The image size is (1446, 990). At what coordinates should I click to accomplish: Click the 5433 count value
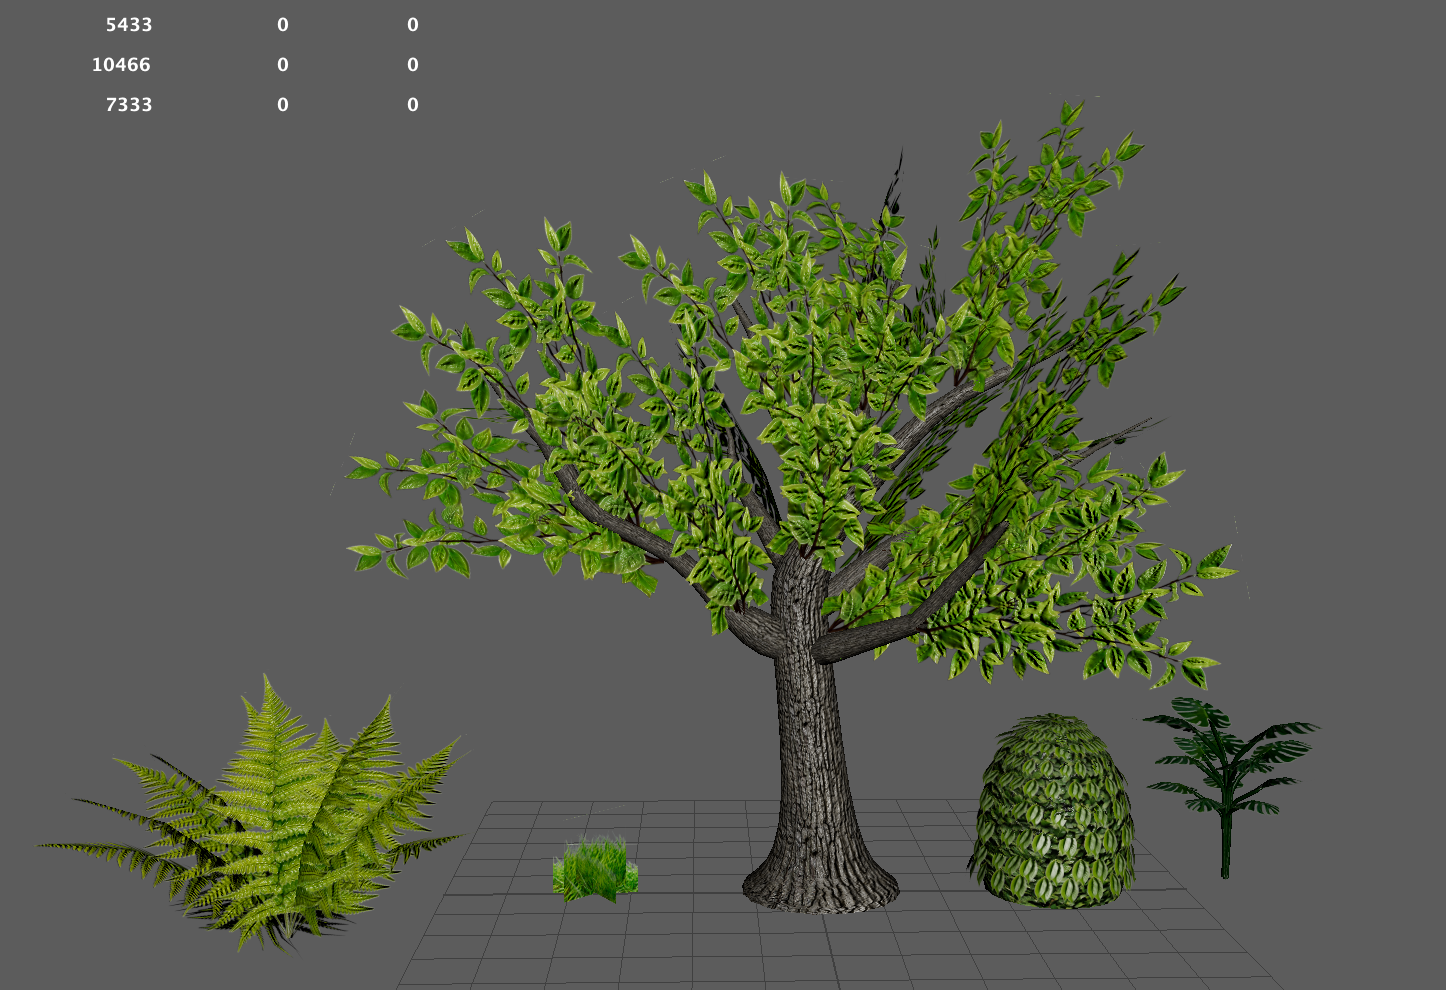[129, 25]
